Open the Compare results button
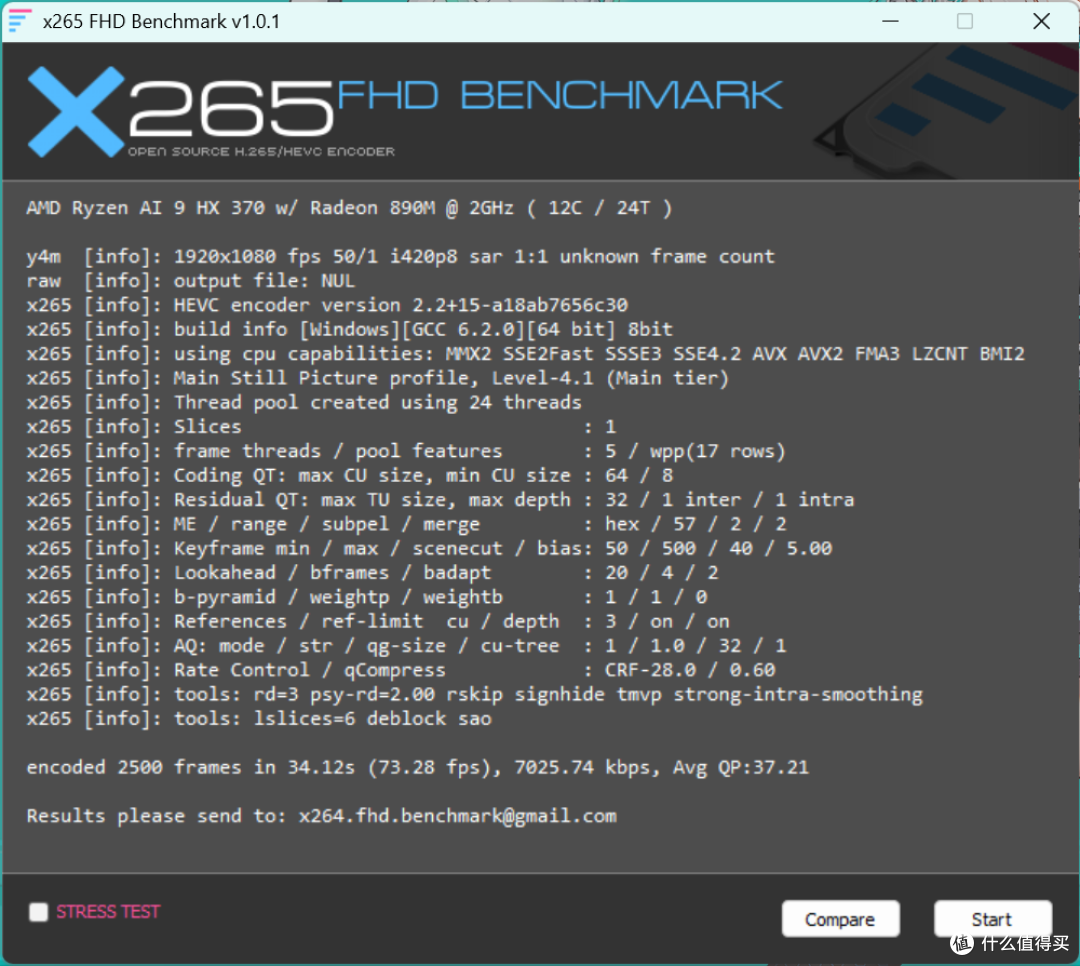1080x966 pixels. (840, 918)
